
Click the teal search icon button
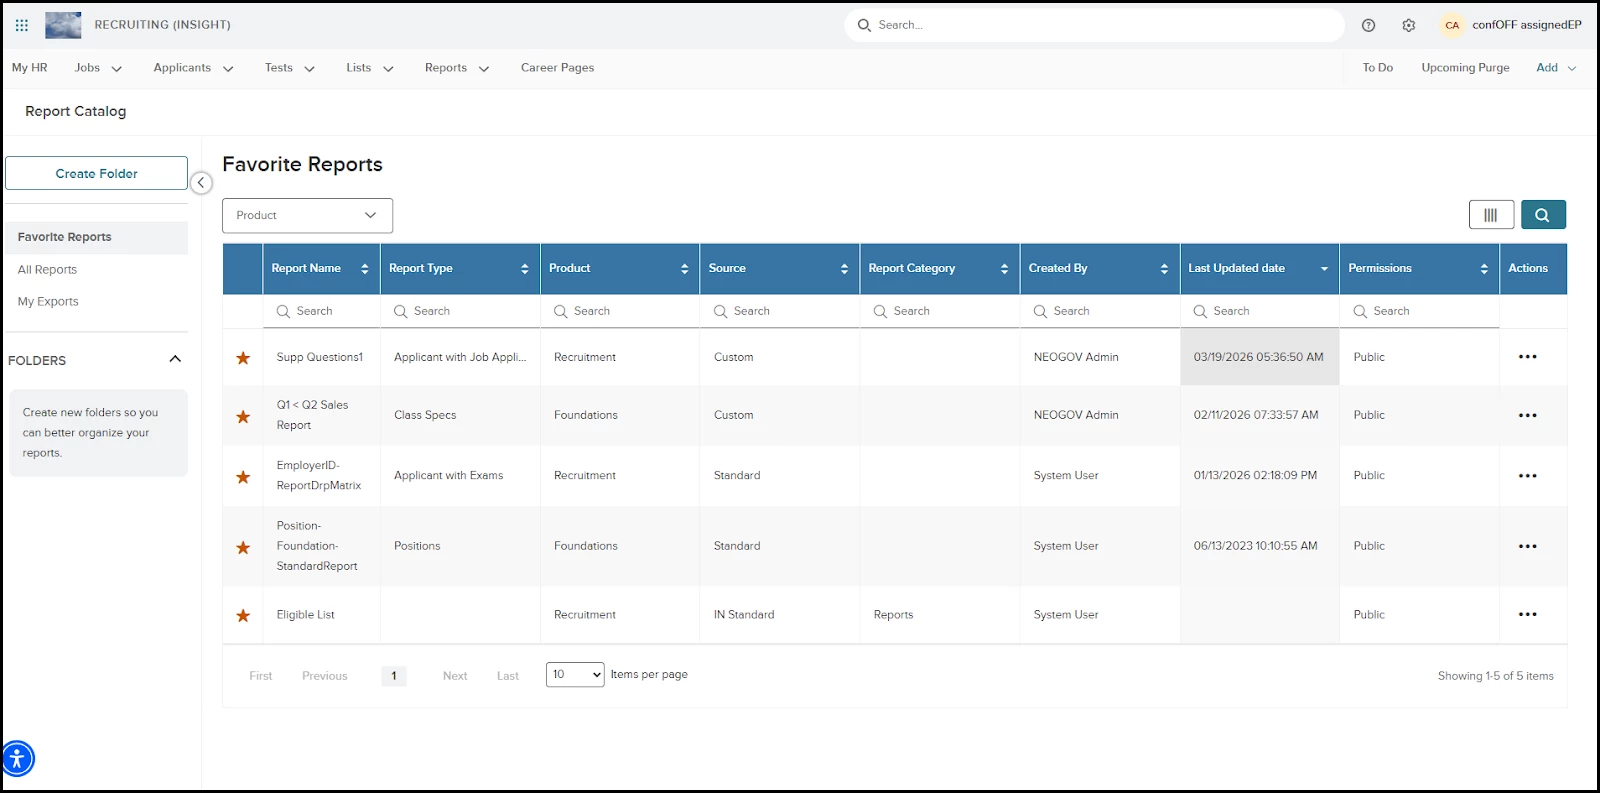[x=1543, y=215]
